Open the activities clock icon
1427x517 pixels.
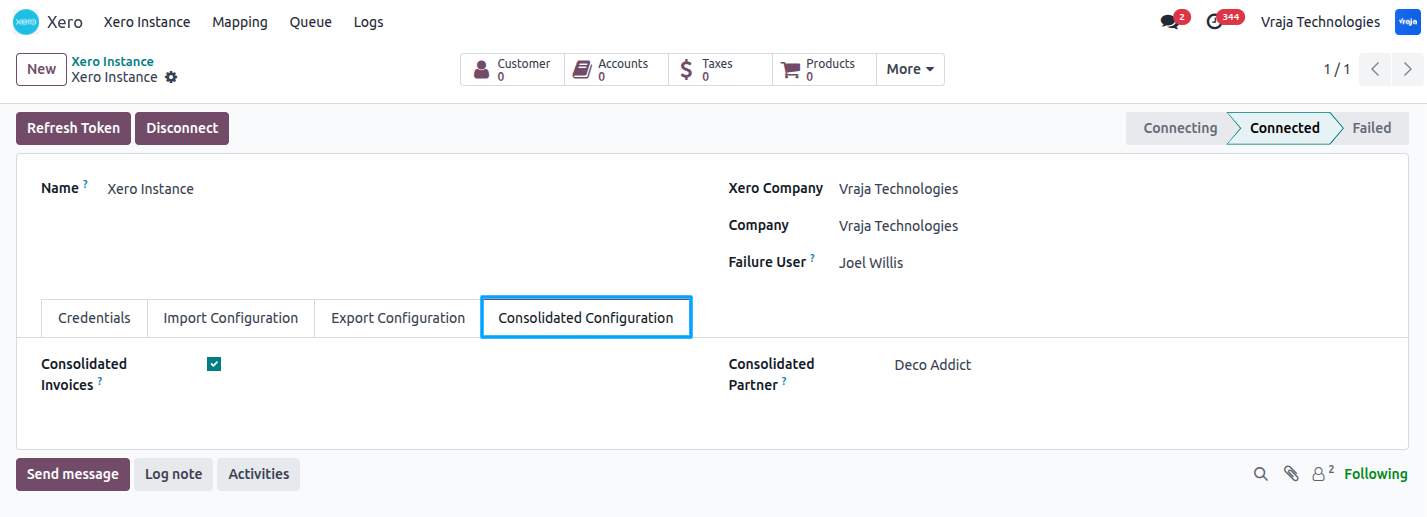[1215, 22]
